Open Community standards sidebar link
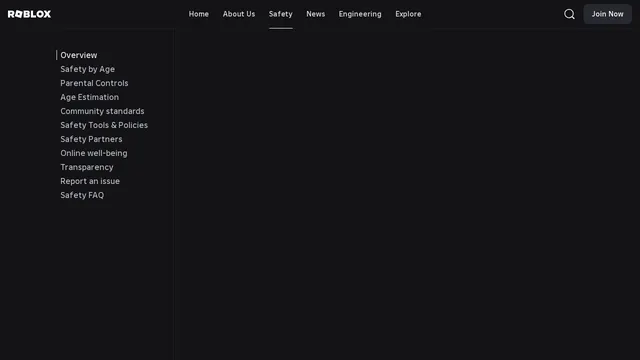The image size is (640, 360). (102, 111)
